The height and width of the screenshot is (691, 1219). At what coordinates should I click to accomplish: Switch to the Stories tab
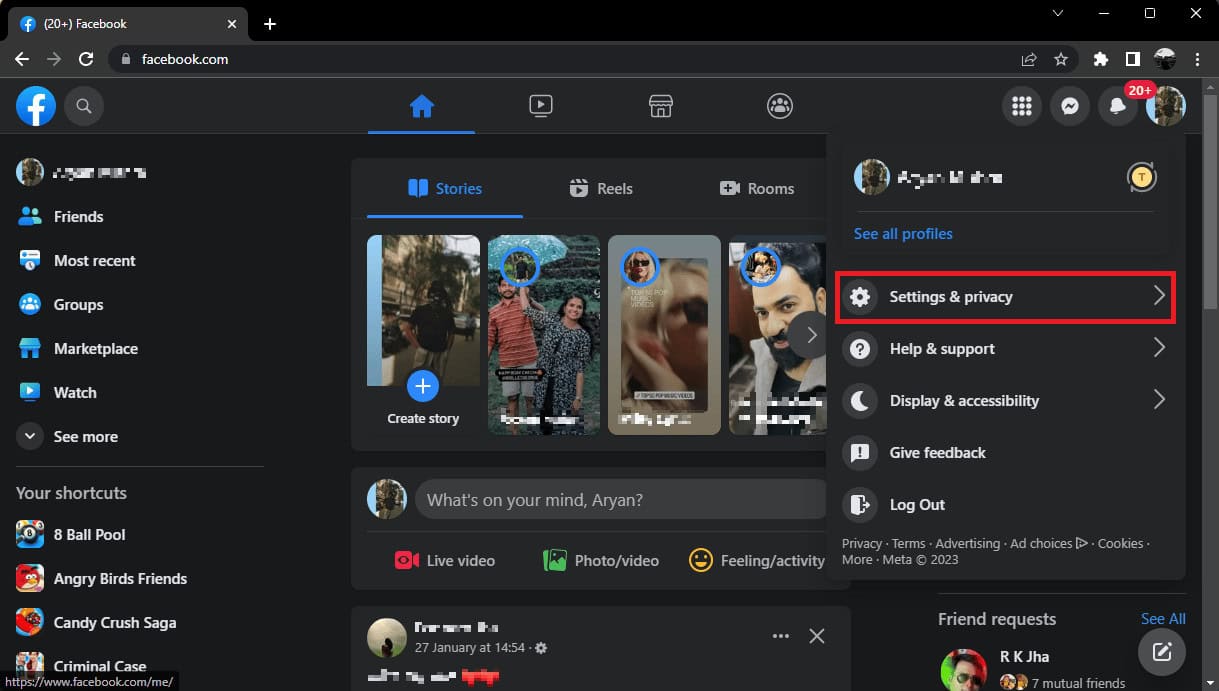click(x=445, y=188)
